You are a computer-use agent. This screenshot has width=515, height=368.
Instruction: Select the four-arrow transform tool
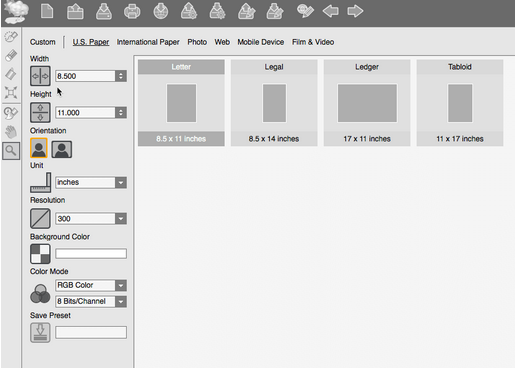(x=11, y=92)
